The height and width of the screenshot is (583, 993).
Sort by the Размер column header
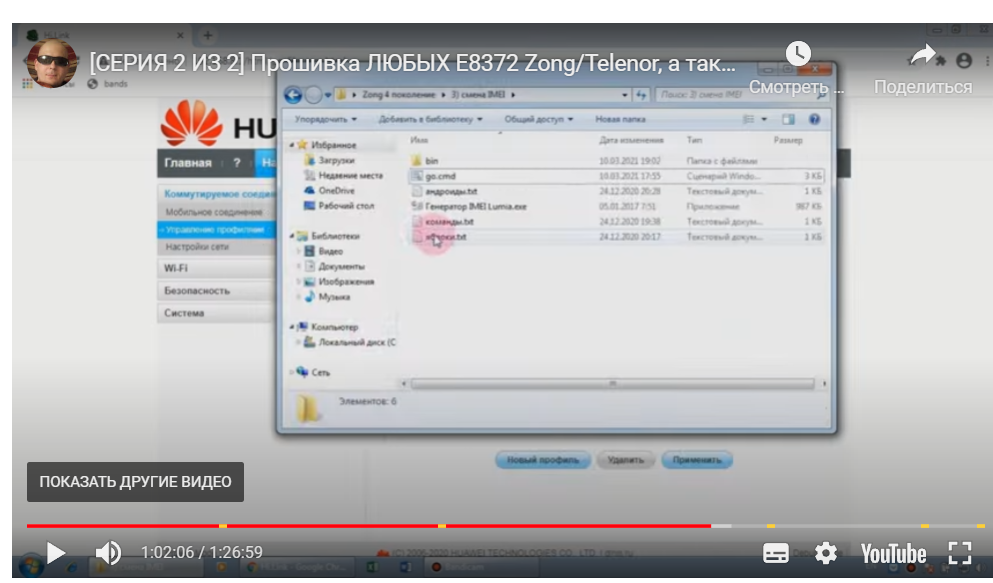coord(788,140)
